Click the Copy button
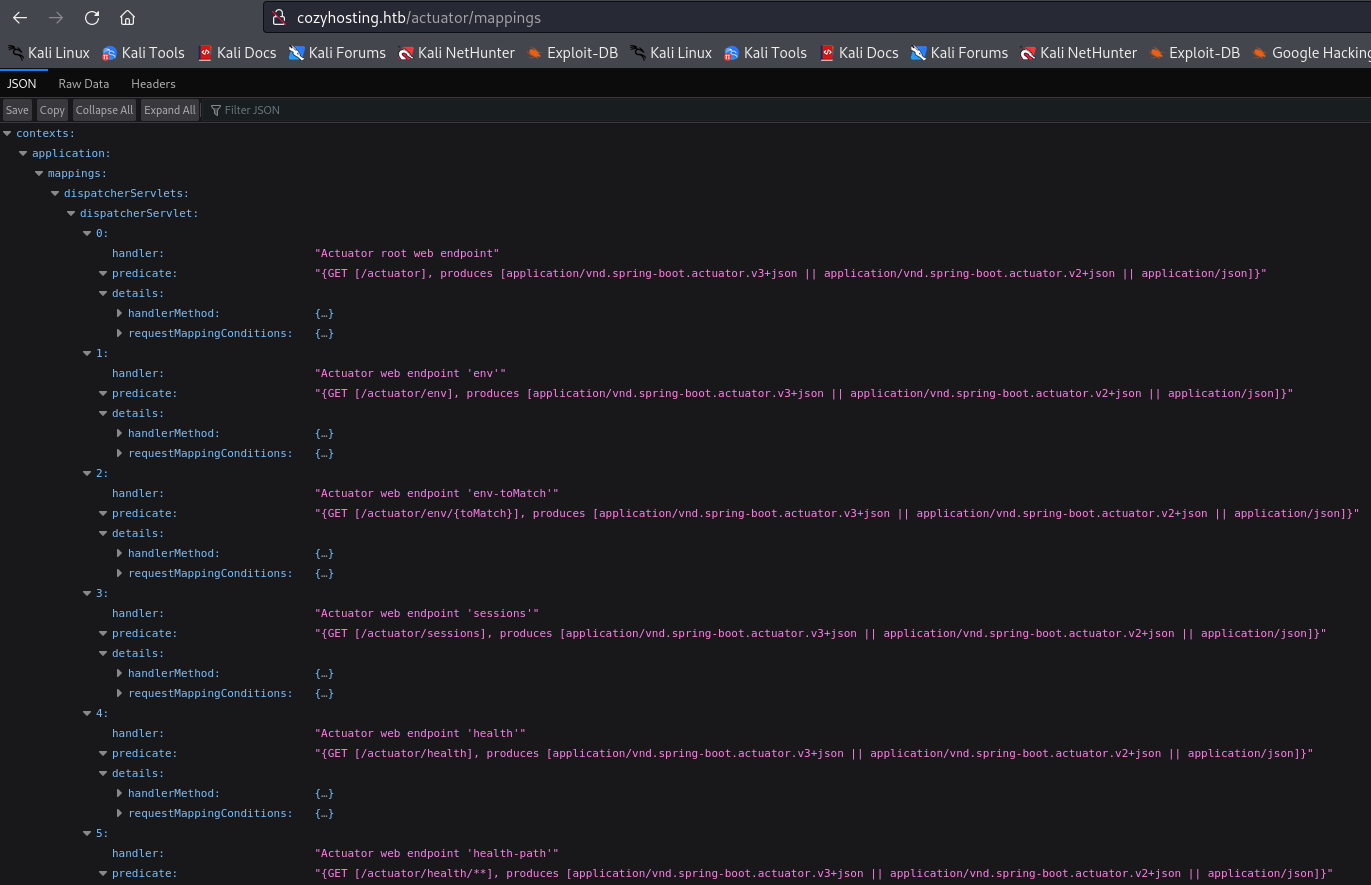The image size is (1371, 885). 52,110
